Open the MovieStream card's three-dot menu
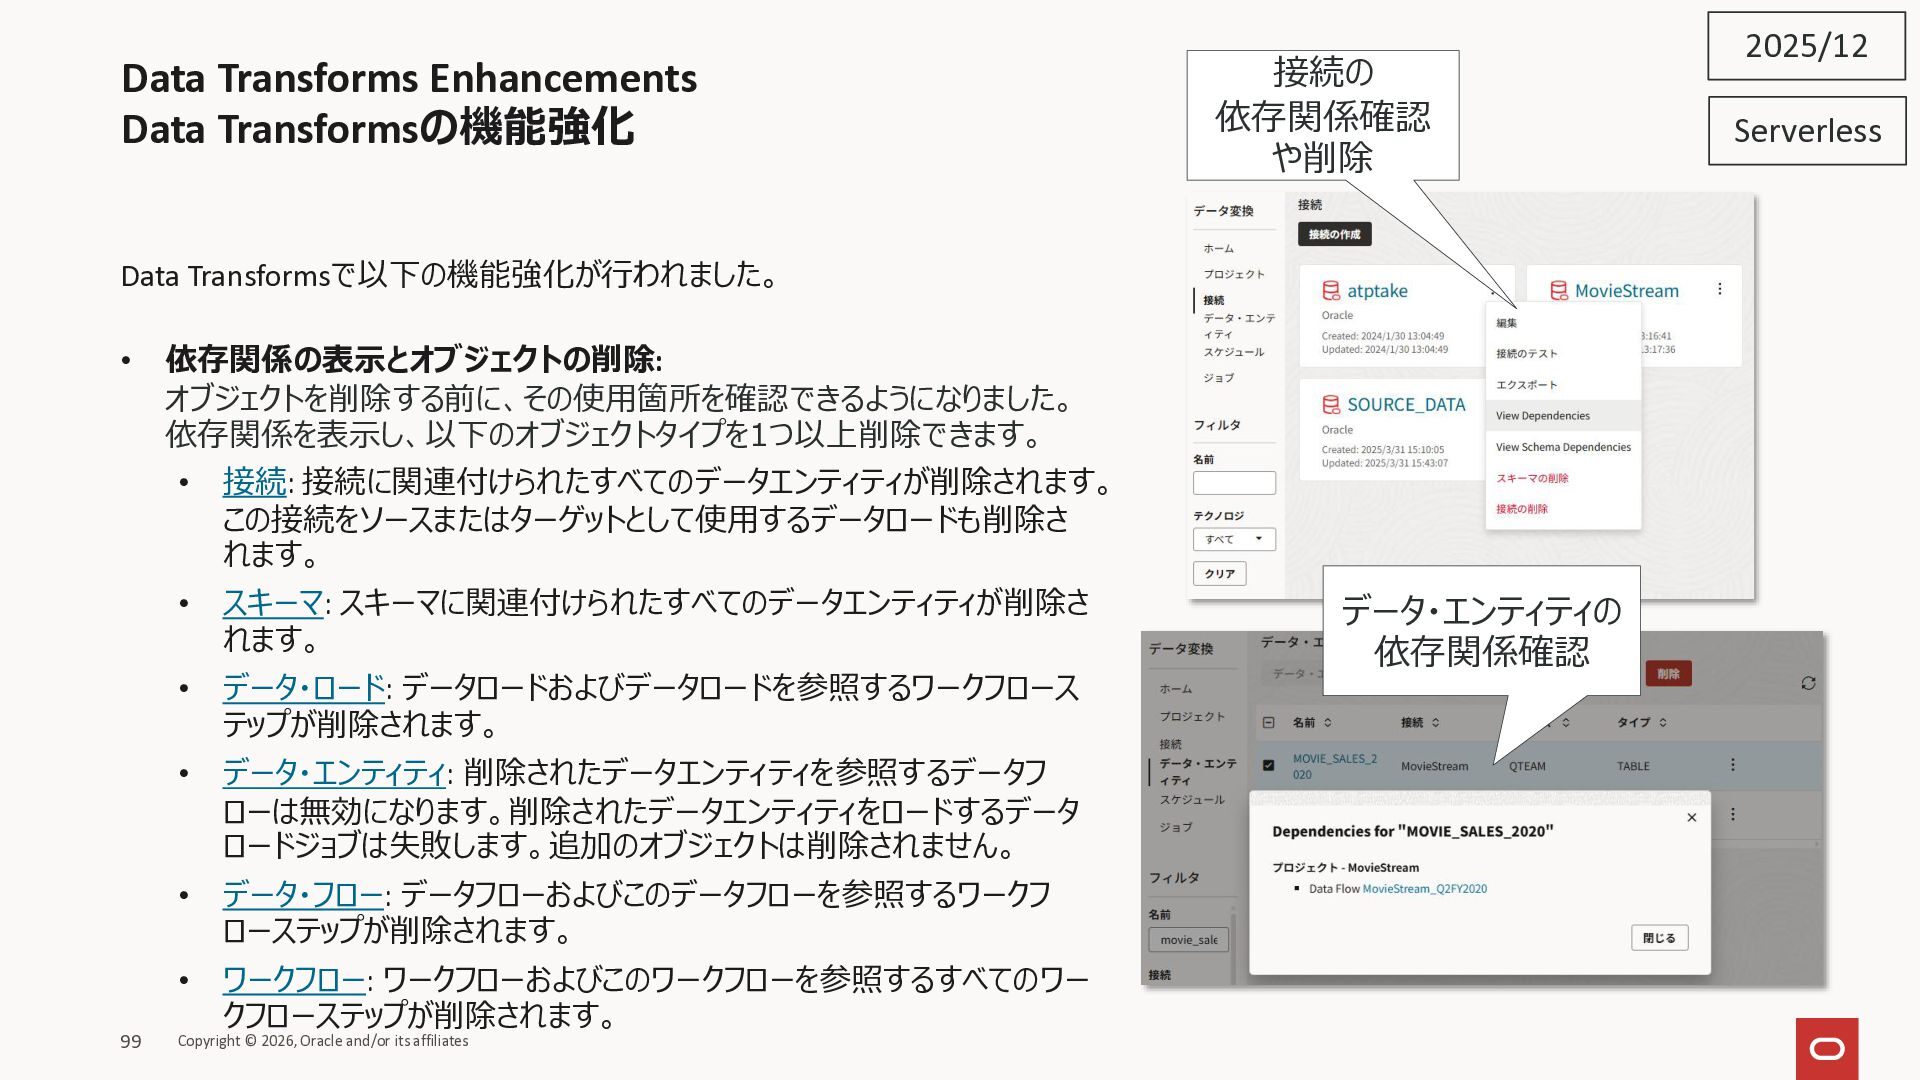The height and width of the screenshot is (1080, 1920). tap(1719, 289)
